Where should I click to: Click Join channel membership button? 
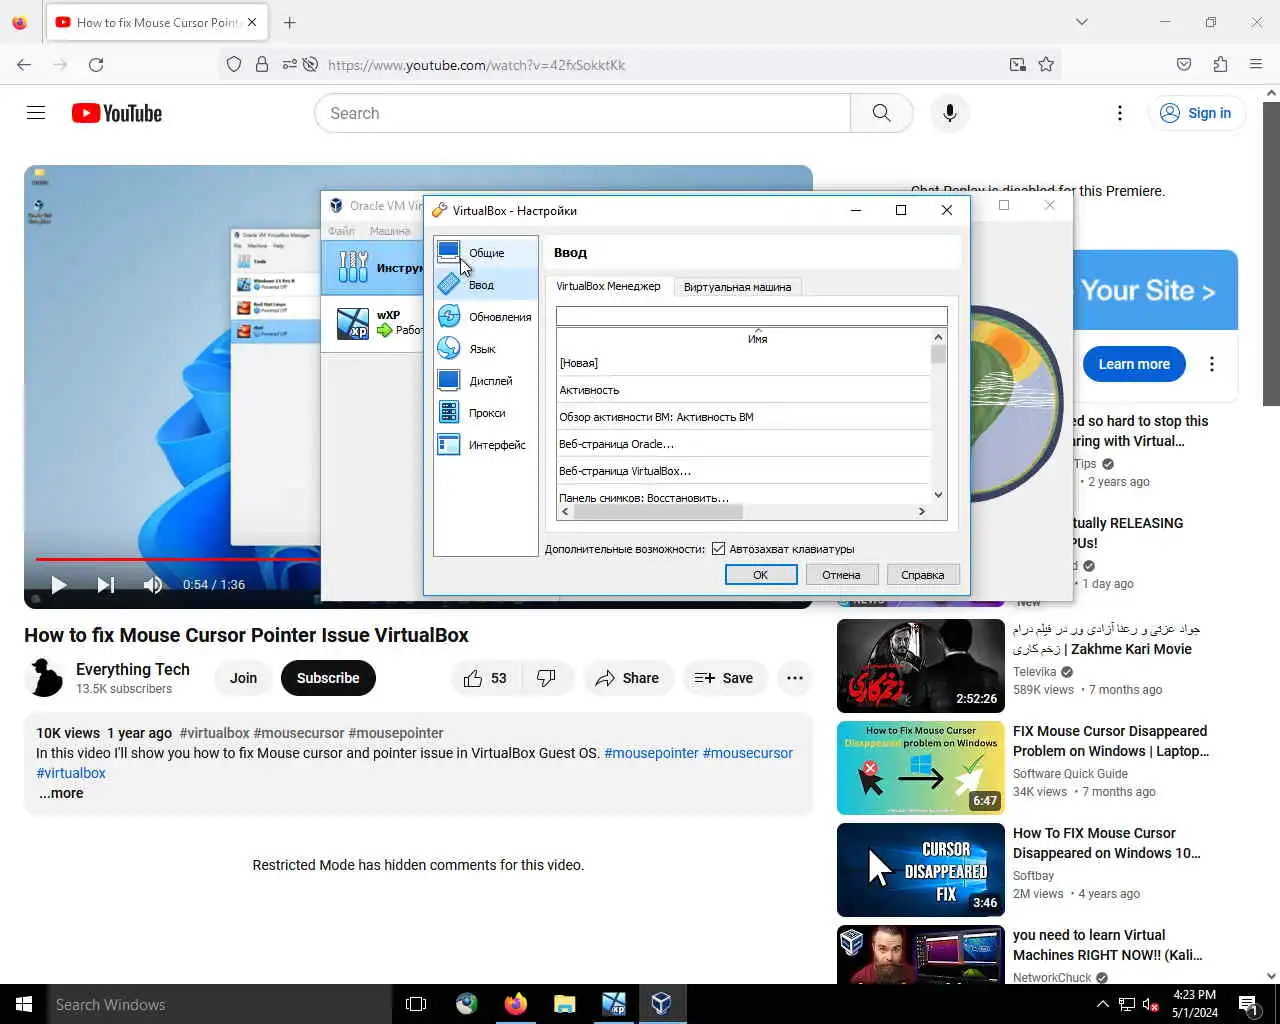[x=243, y=678]
